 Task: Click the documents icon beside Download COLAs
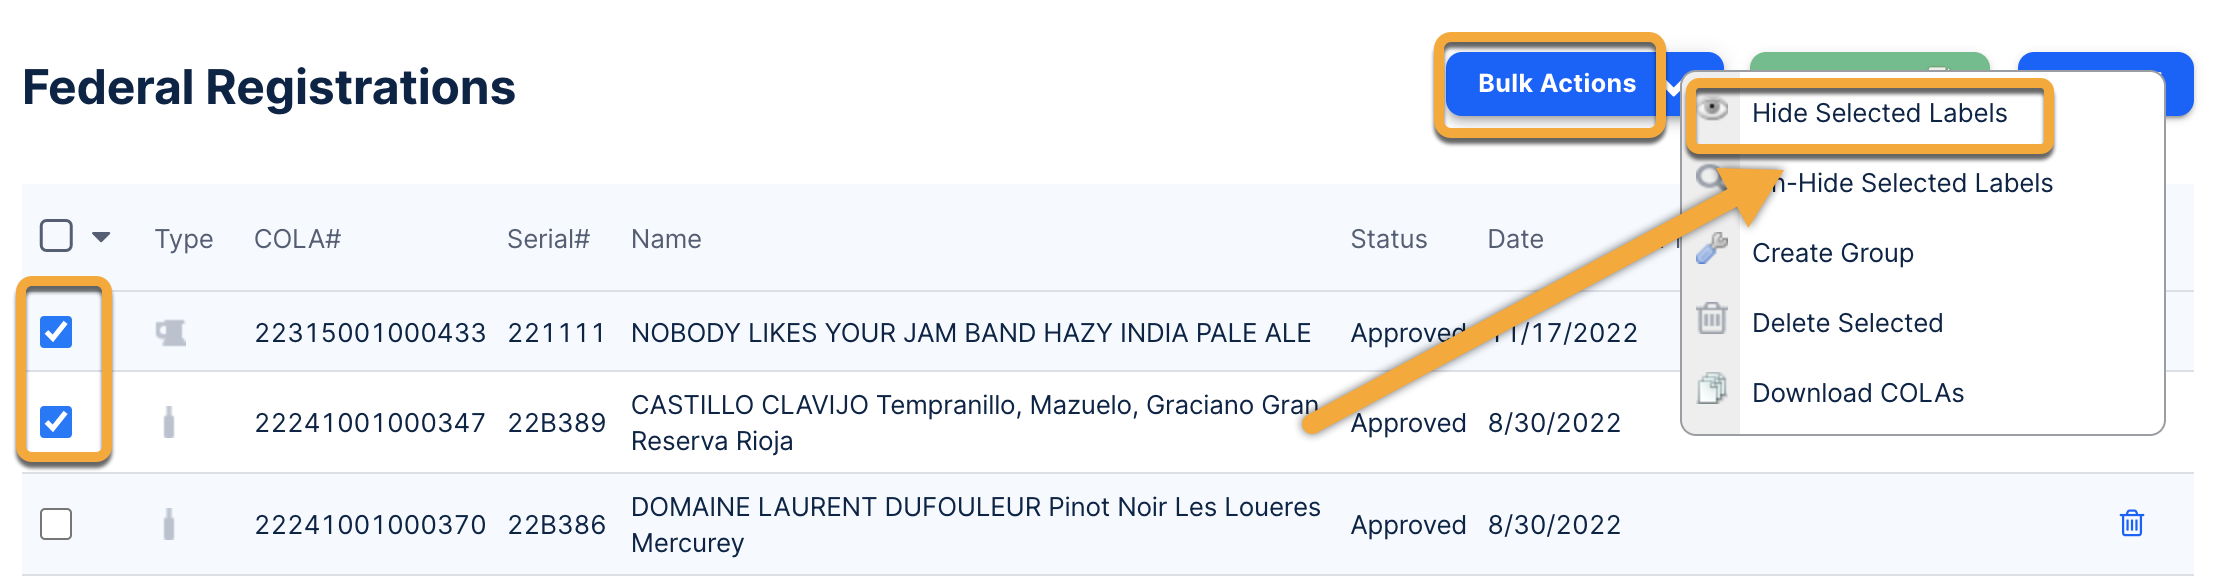click(1712, 389)
